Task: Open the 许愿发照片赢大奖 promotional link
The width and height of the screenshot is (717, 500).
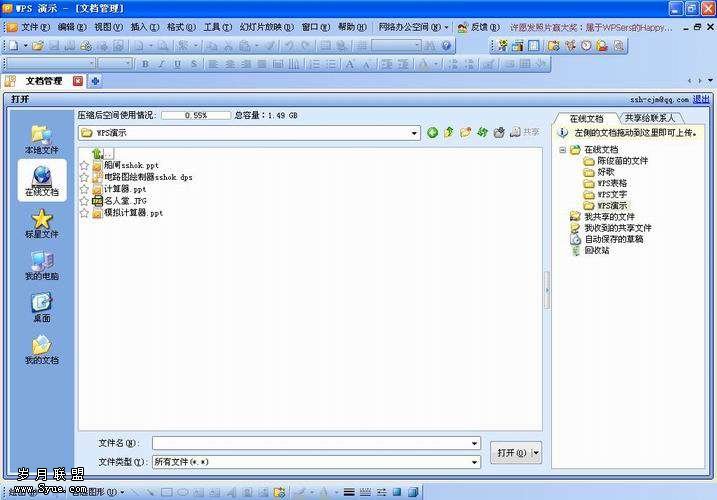Action: tap(591, 27)
